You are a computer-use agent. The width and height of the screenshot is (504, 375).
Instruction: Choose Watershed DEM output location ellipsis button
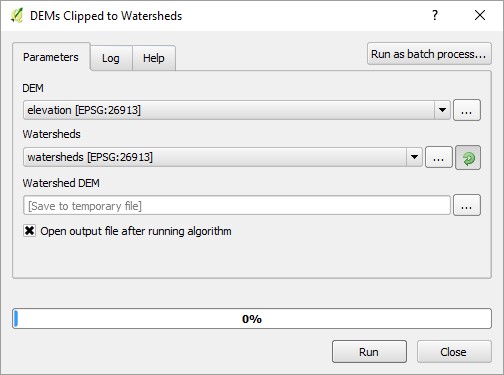467,205
